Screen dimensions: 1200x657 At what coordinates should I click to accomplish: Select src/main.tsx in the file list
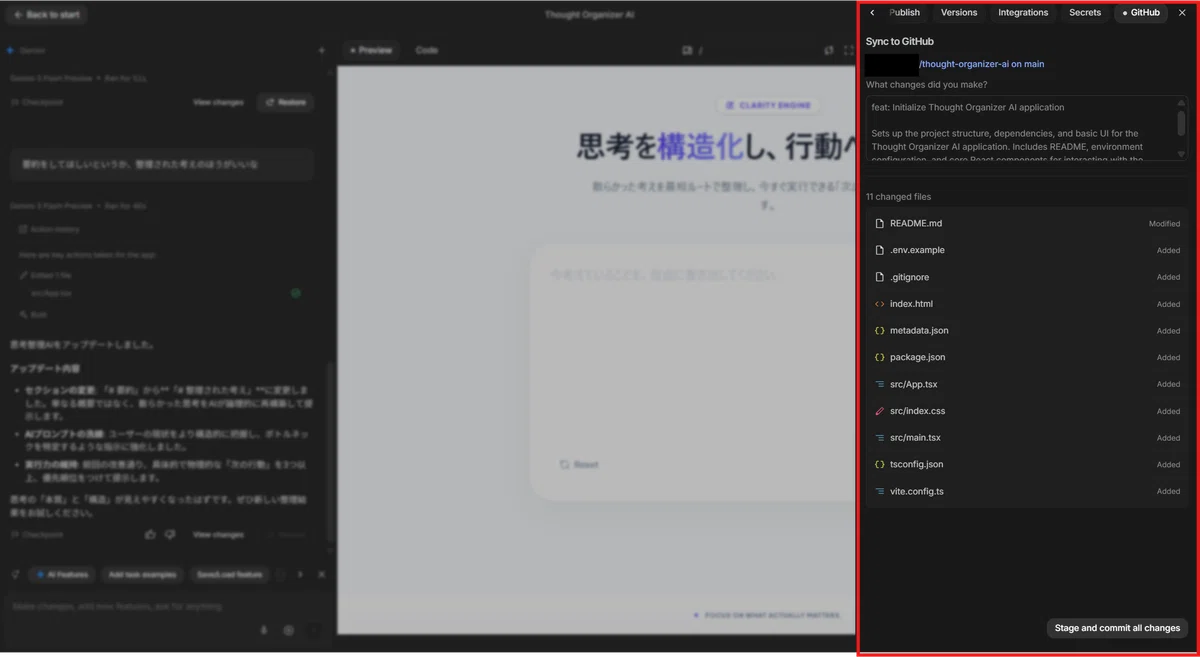[1027, 438]
